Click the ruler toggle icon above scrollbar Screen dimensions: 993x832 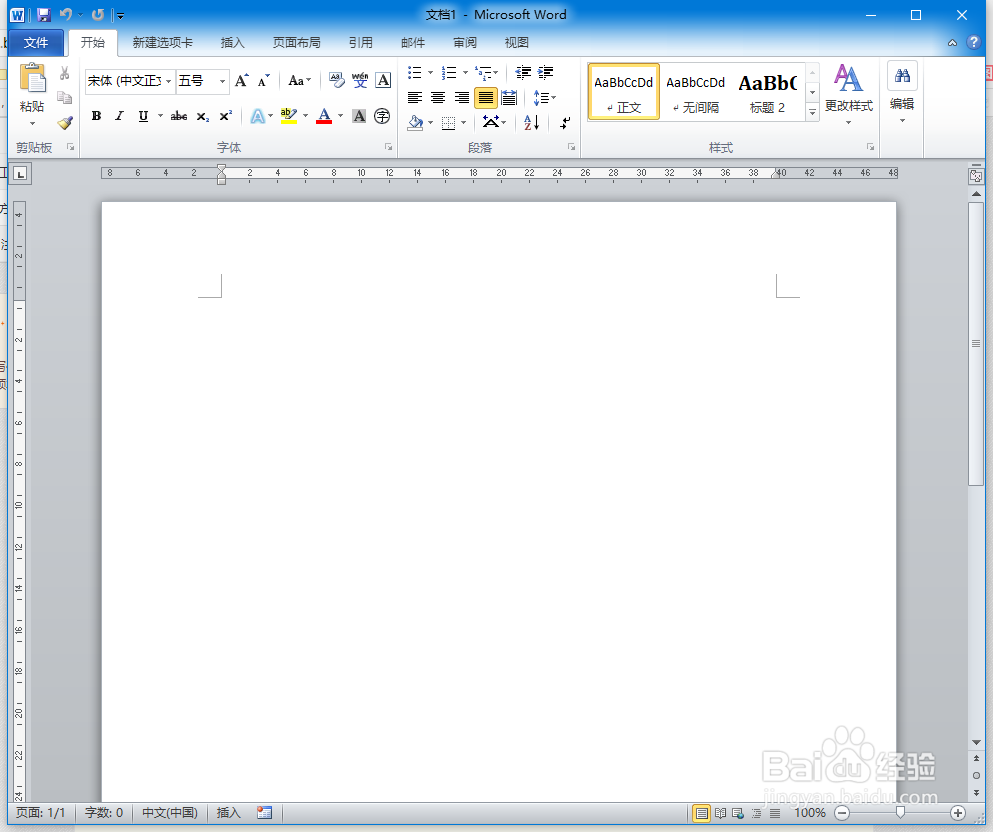[x=976, y=175]
